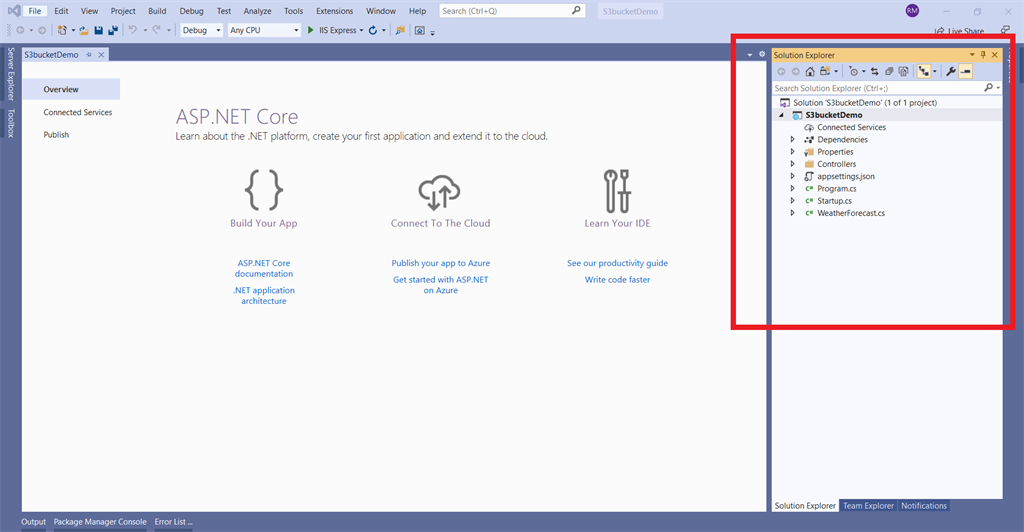Image resolution: width=1024 pixels, height=532 pixels.
Task: Open ASP.NET Core documentation link
Action: click(264, 268)
